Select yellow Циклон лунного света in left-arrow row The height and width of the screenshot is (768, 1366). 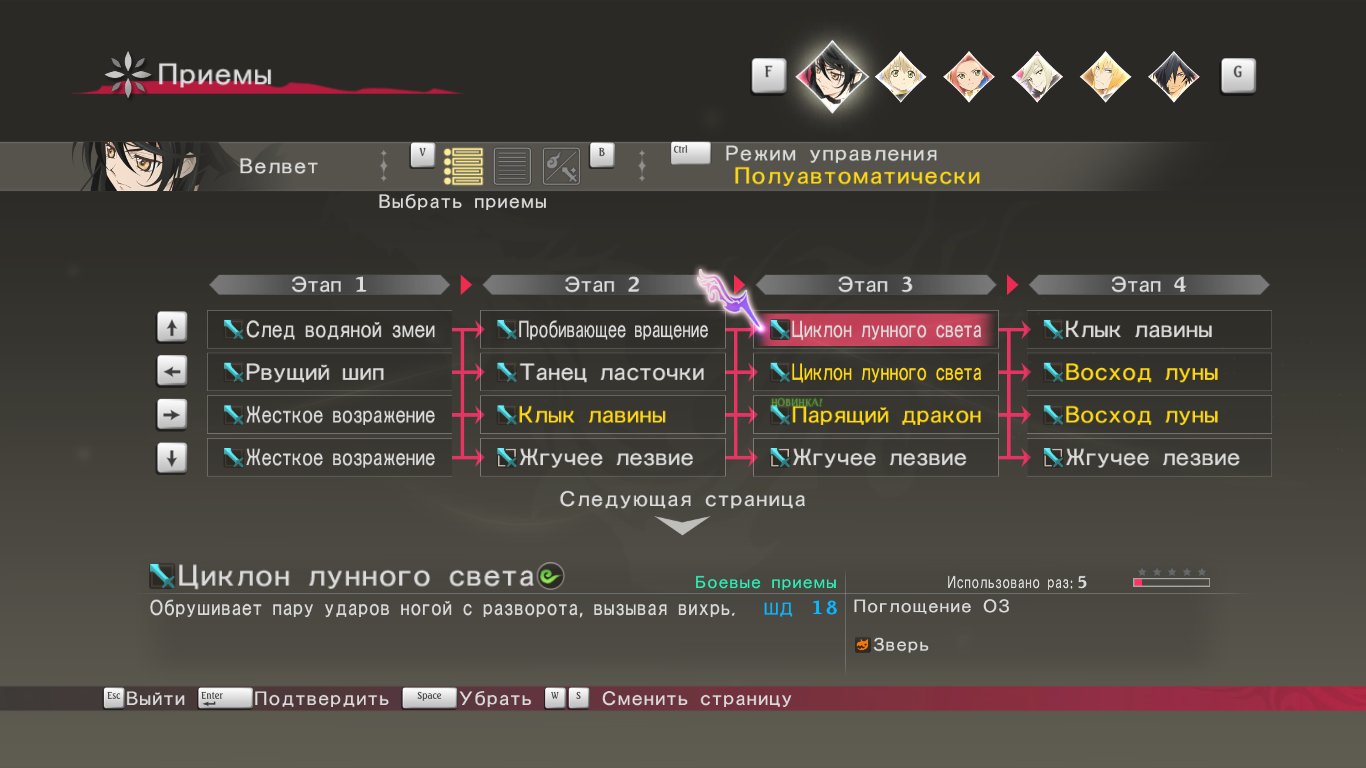(x=876, y=373)
